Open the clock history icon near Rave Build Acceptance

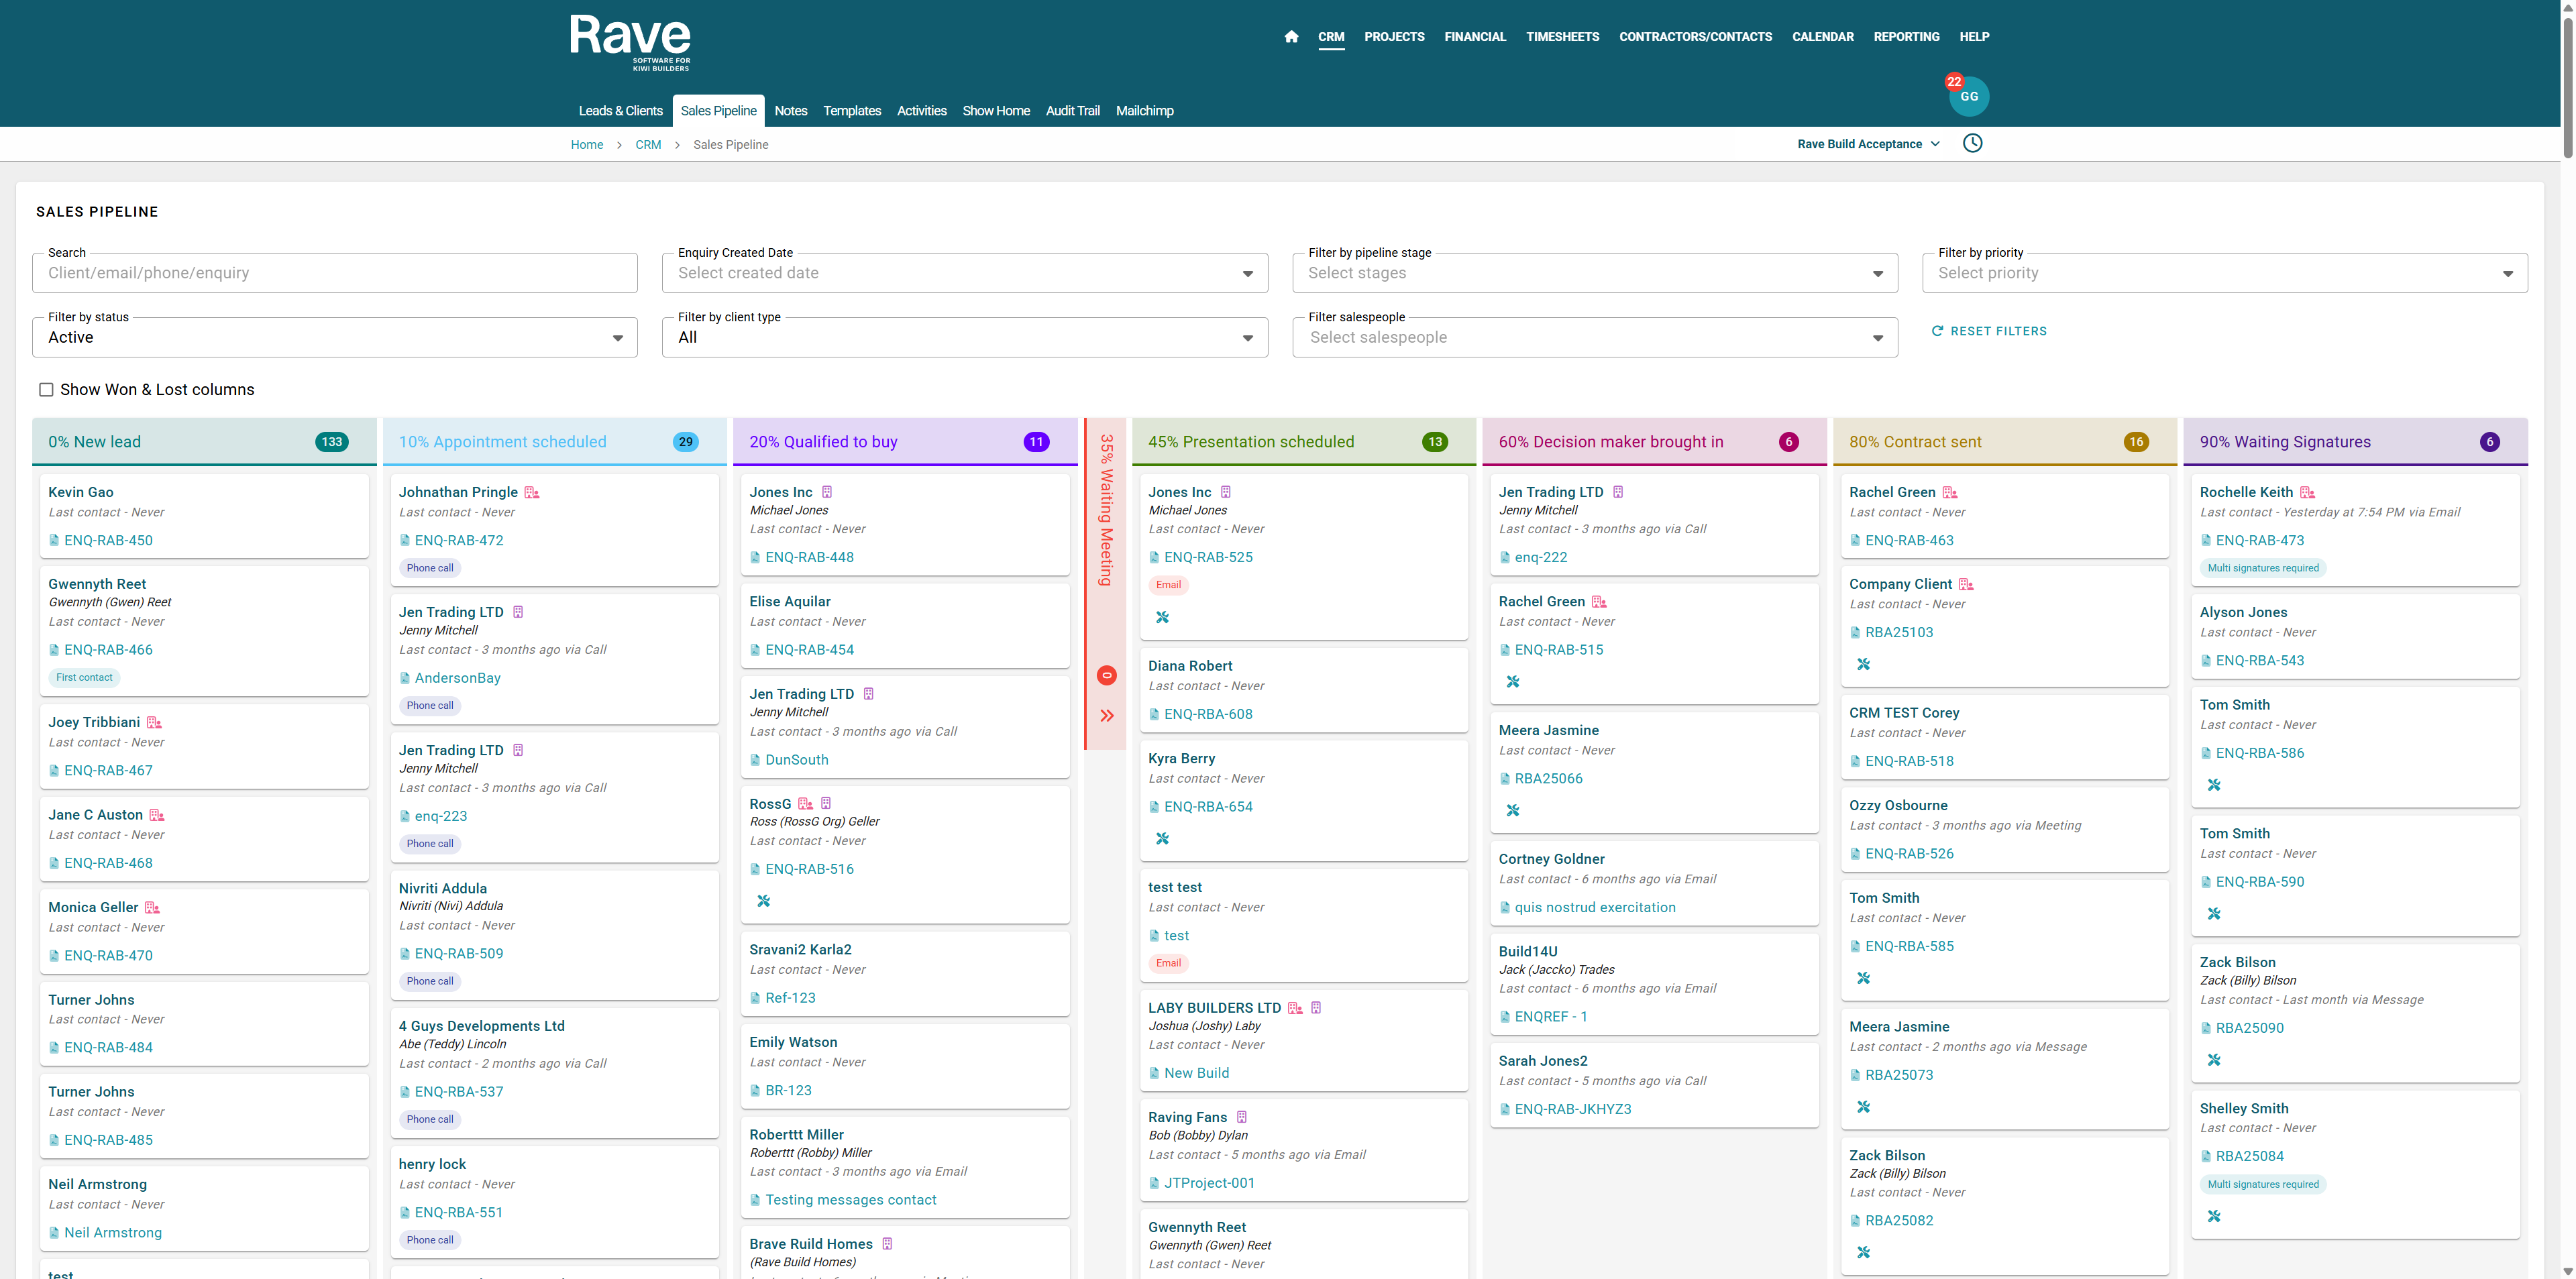[x=1972, y=143]
